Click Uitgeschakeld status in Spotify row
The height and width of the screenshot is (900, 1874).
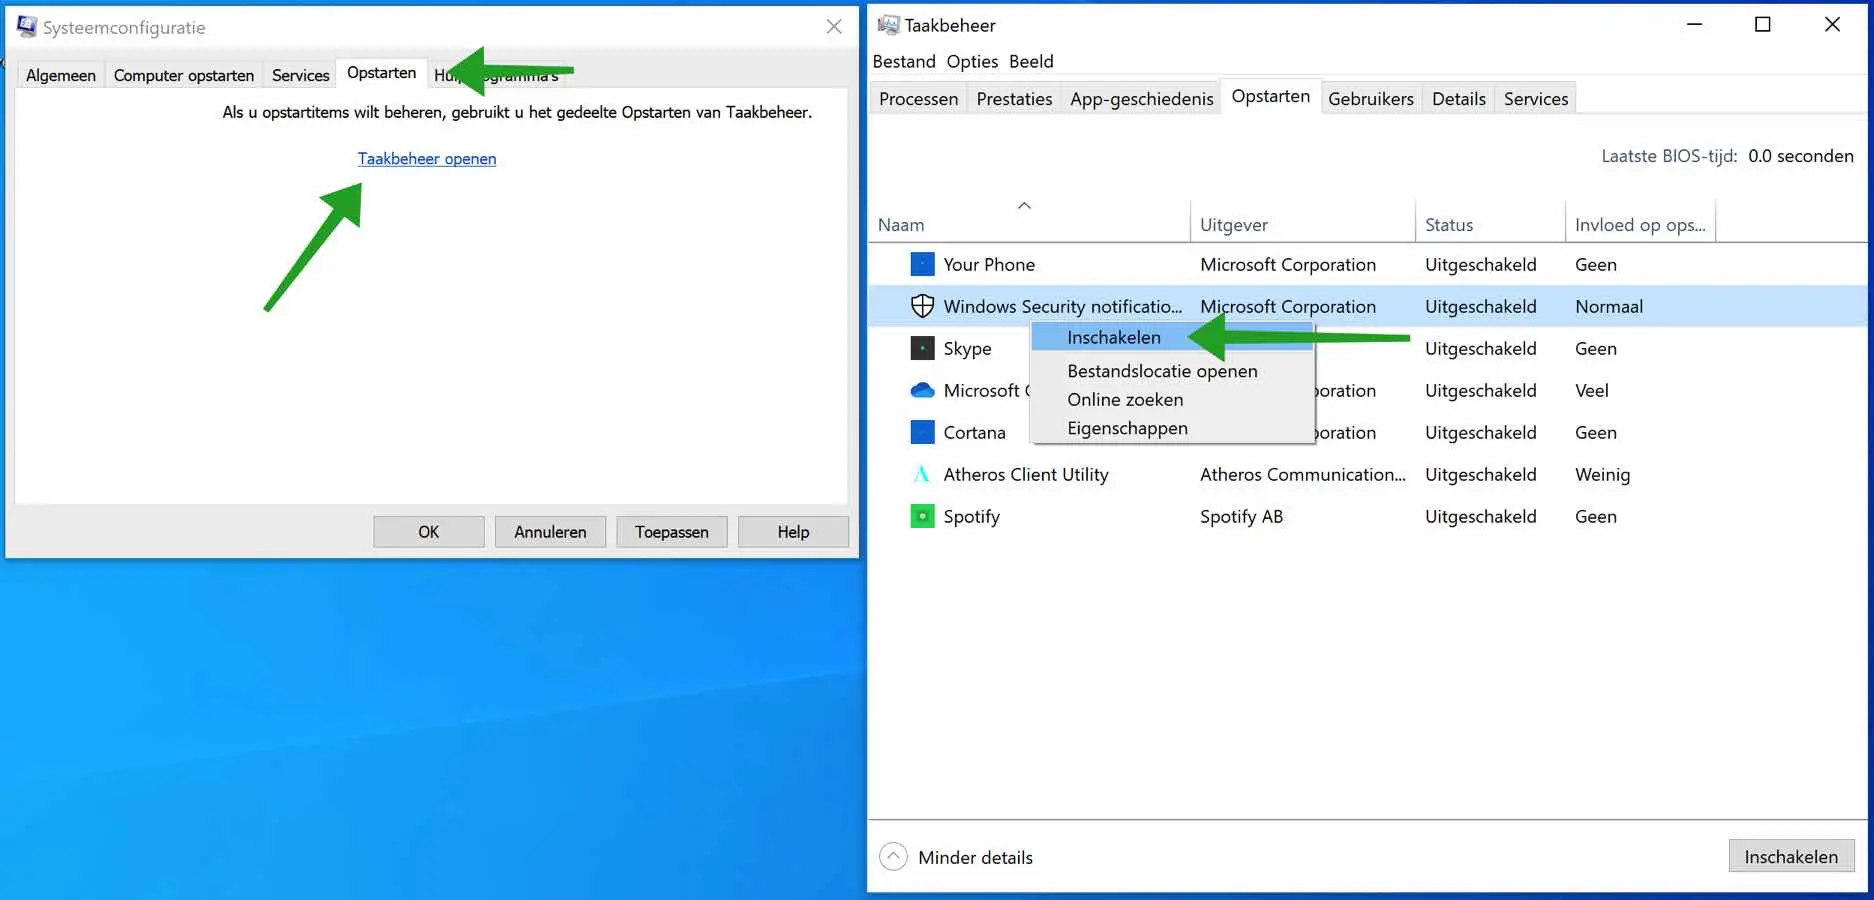click(x=1480, y=516)
